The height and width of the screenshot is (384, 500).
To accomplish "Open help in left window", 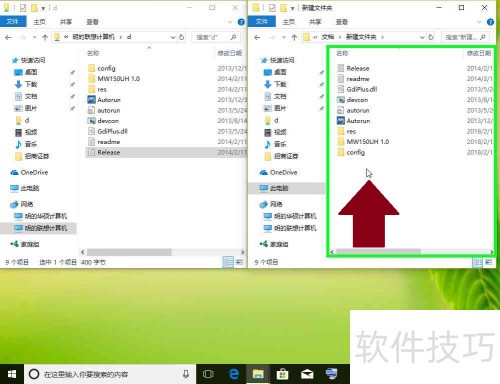I will (x=241, y=22).
